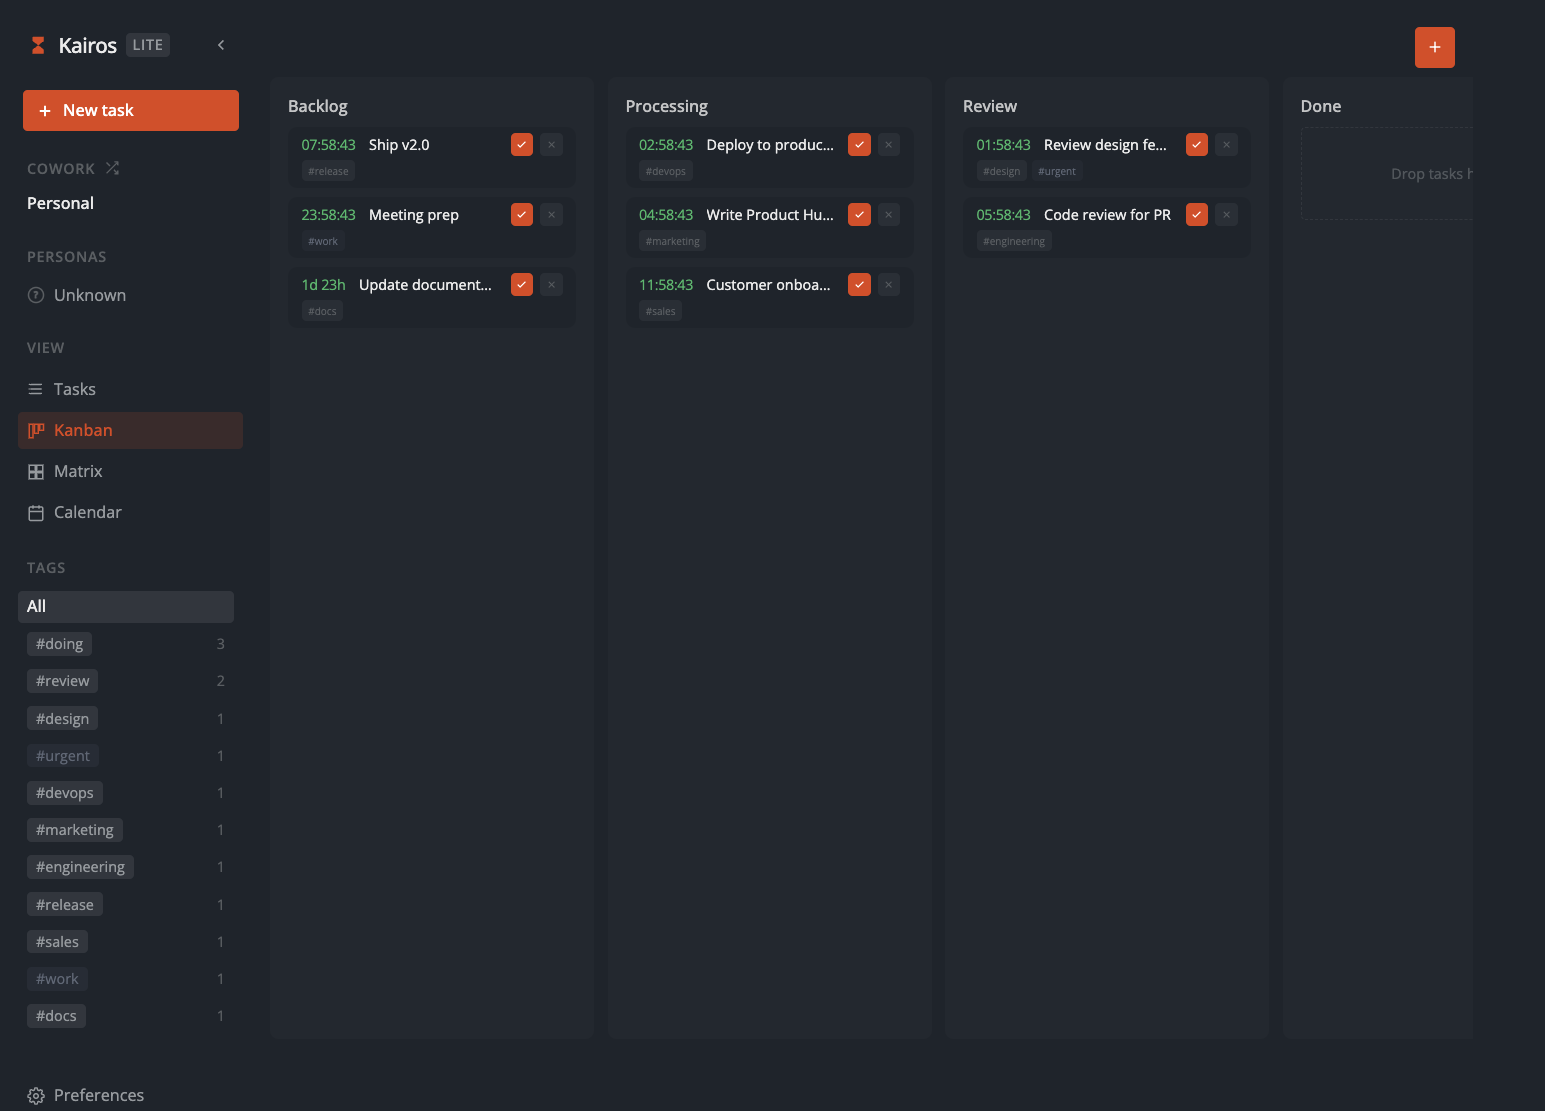Dismiss the Meeting prep task with its X
This screenshot has height=1111, width=1545.
(x=551, y=214)
